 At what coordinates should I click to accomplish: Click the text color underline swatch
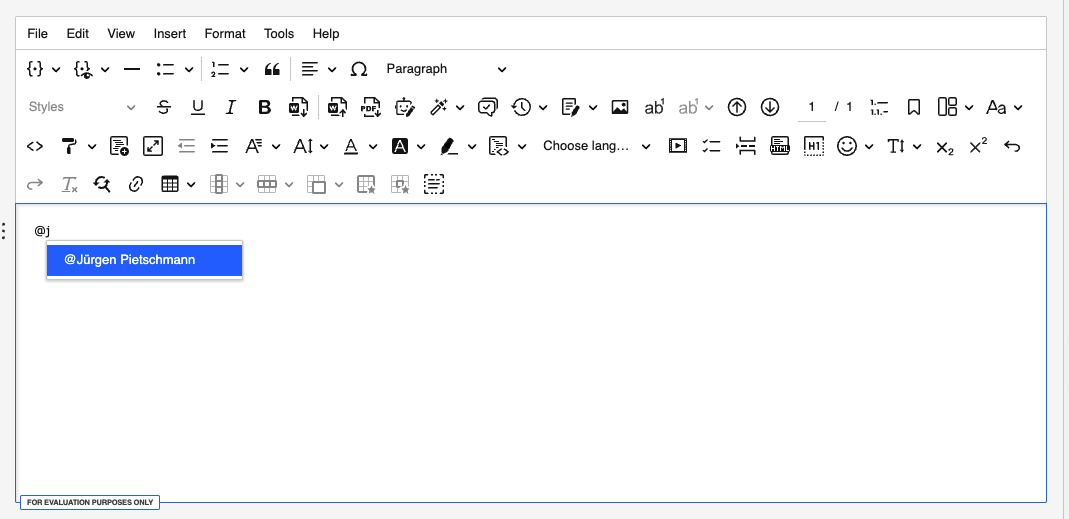(351, 146)
